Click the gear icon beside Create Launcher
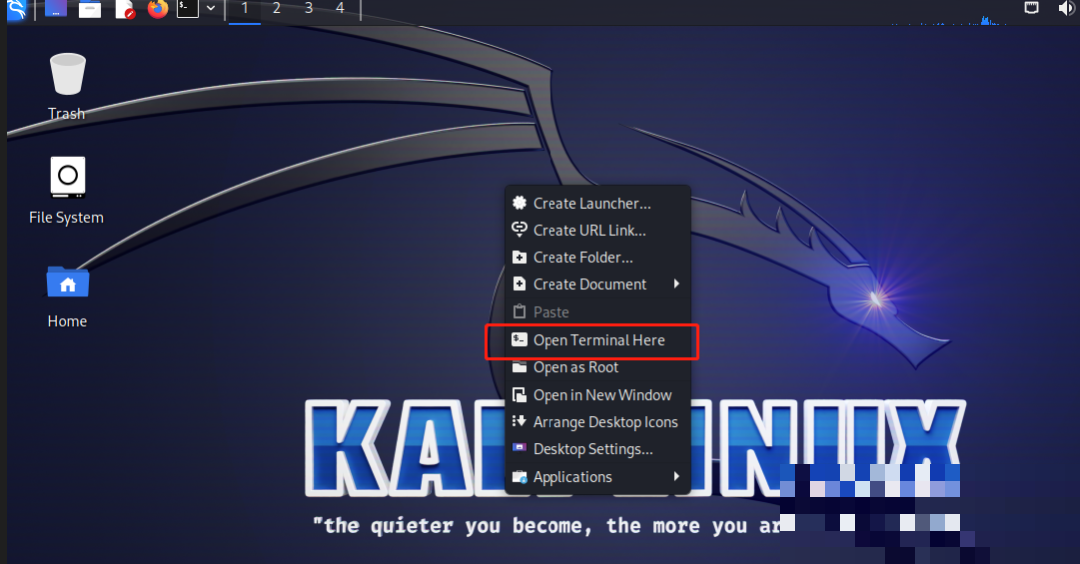 pos(519,202)
